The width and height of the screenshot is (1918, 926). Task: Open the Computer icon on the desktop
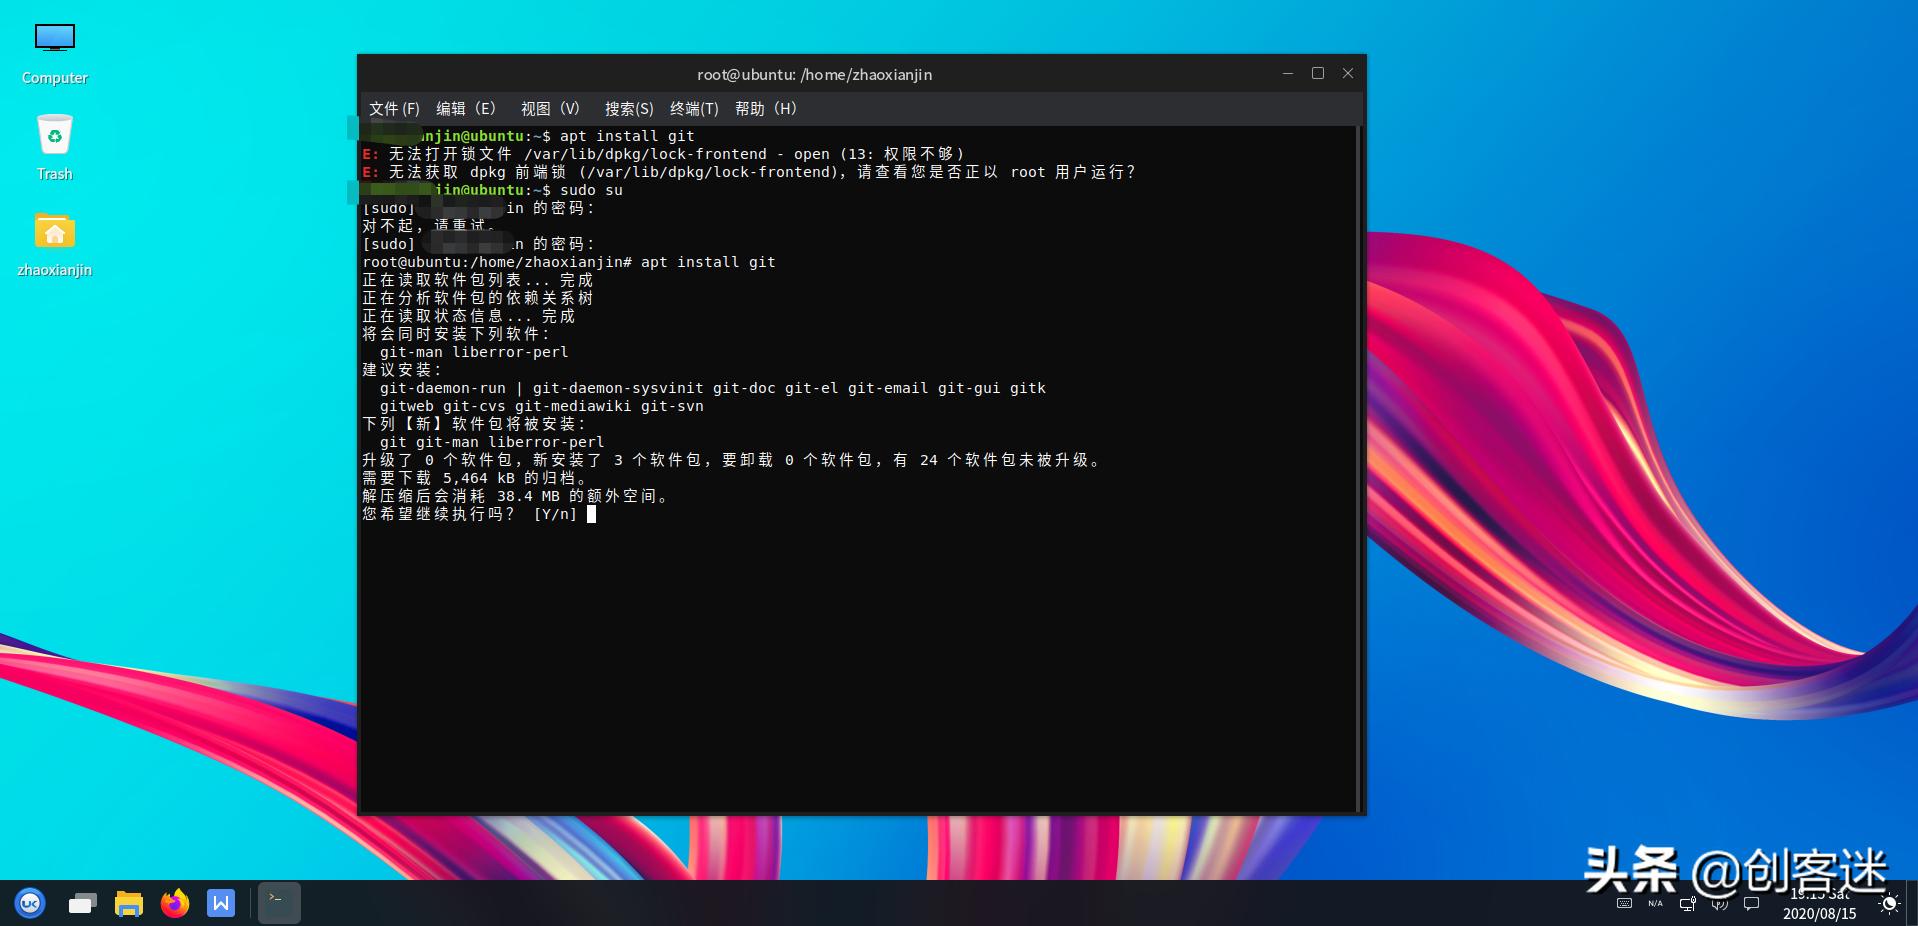53,37
